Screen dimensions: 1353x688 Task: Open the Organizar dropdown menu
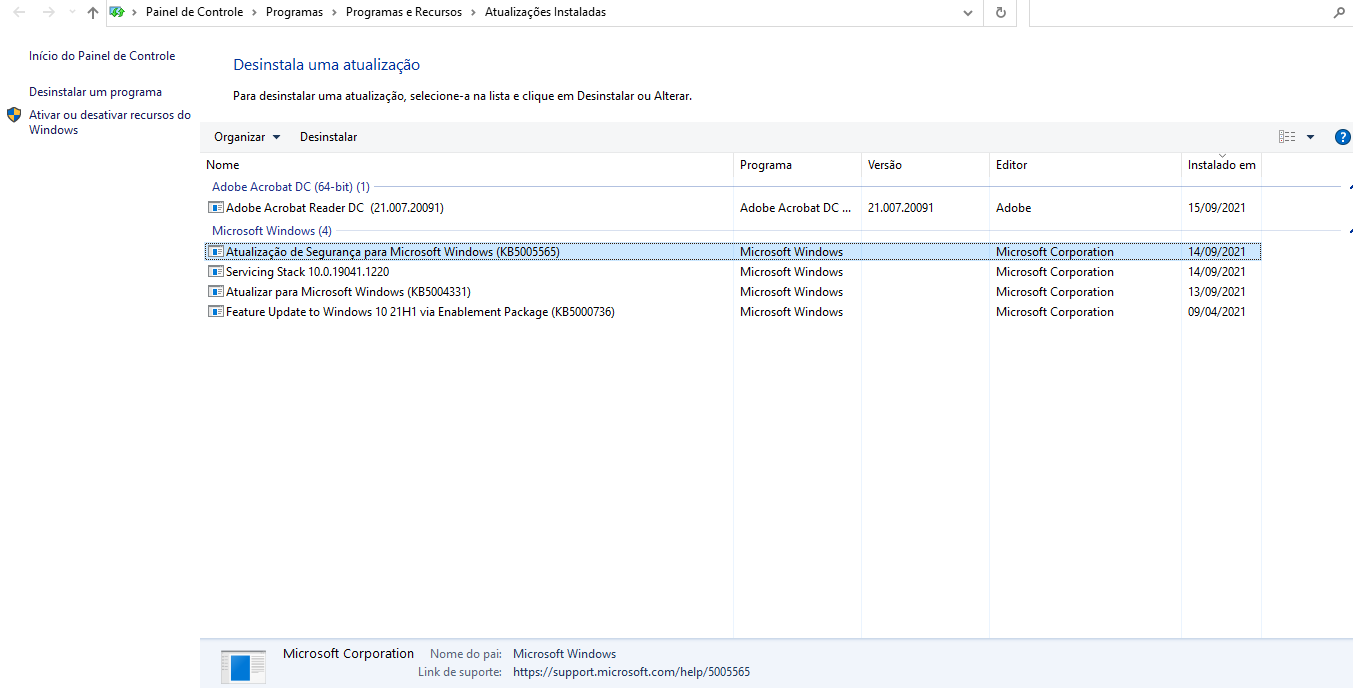coord(247,137)
